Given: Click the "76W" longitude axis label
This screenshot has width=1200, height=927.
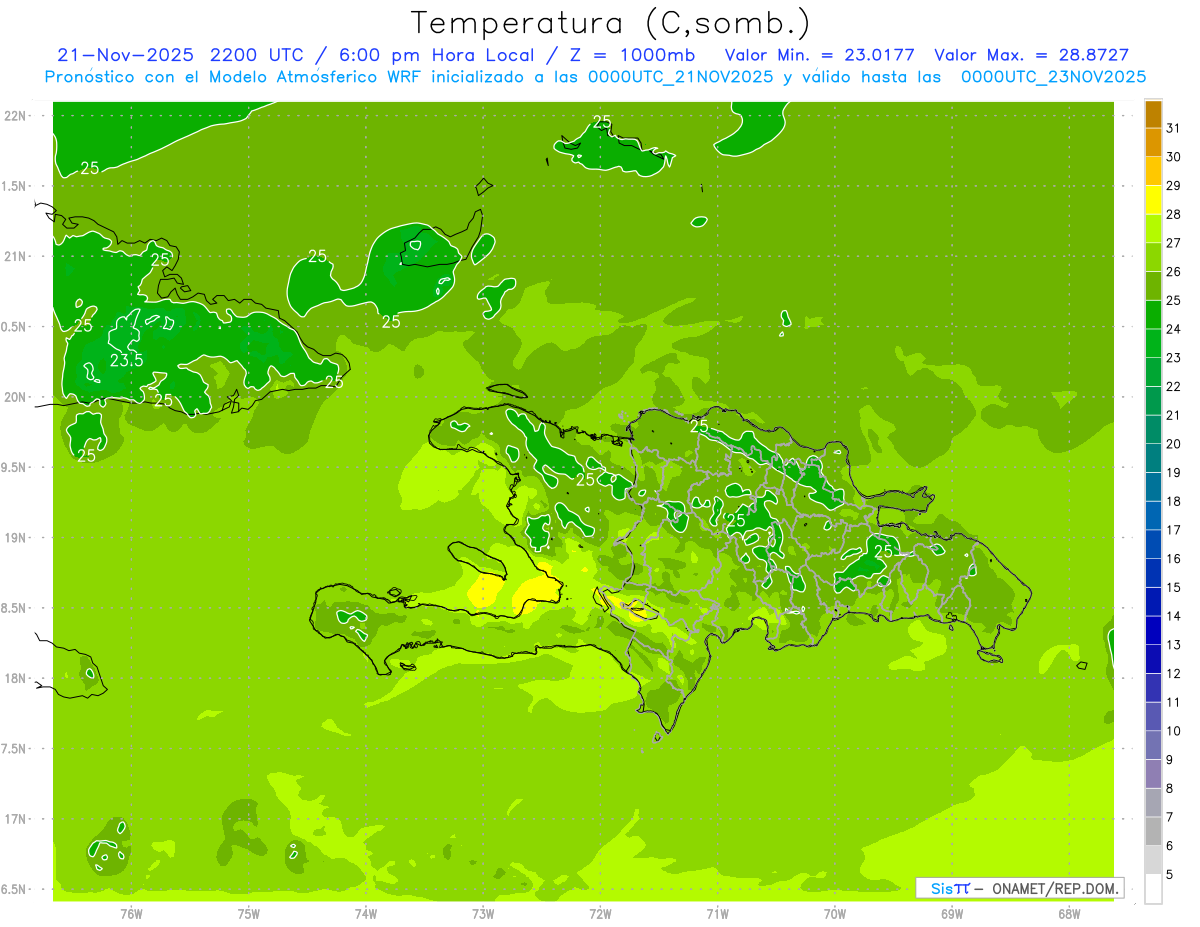Looking at the screenshot, I should coord(131,914).
